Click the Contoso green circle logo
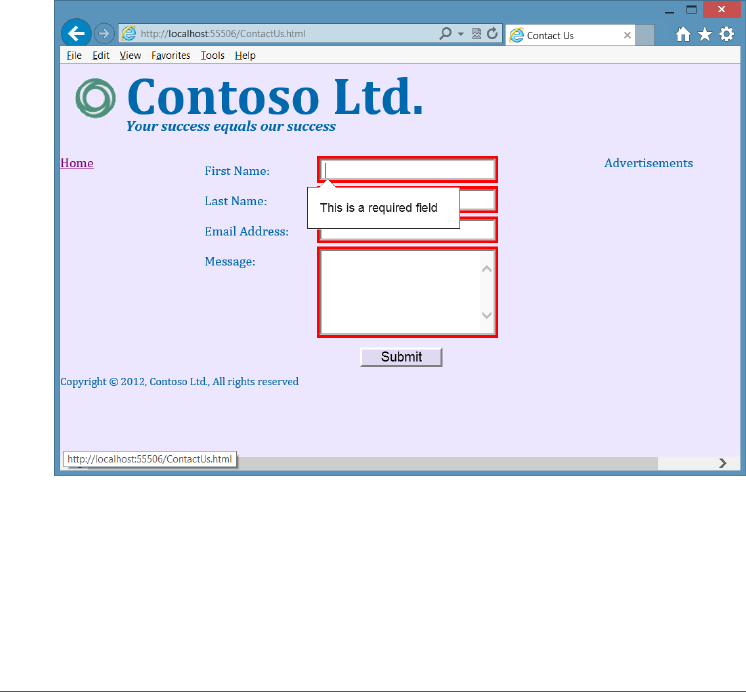The width and height of the screenshot is (746, 692). [96, 98]
